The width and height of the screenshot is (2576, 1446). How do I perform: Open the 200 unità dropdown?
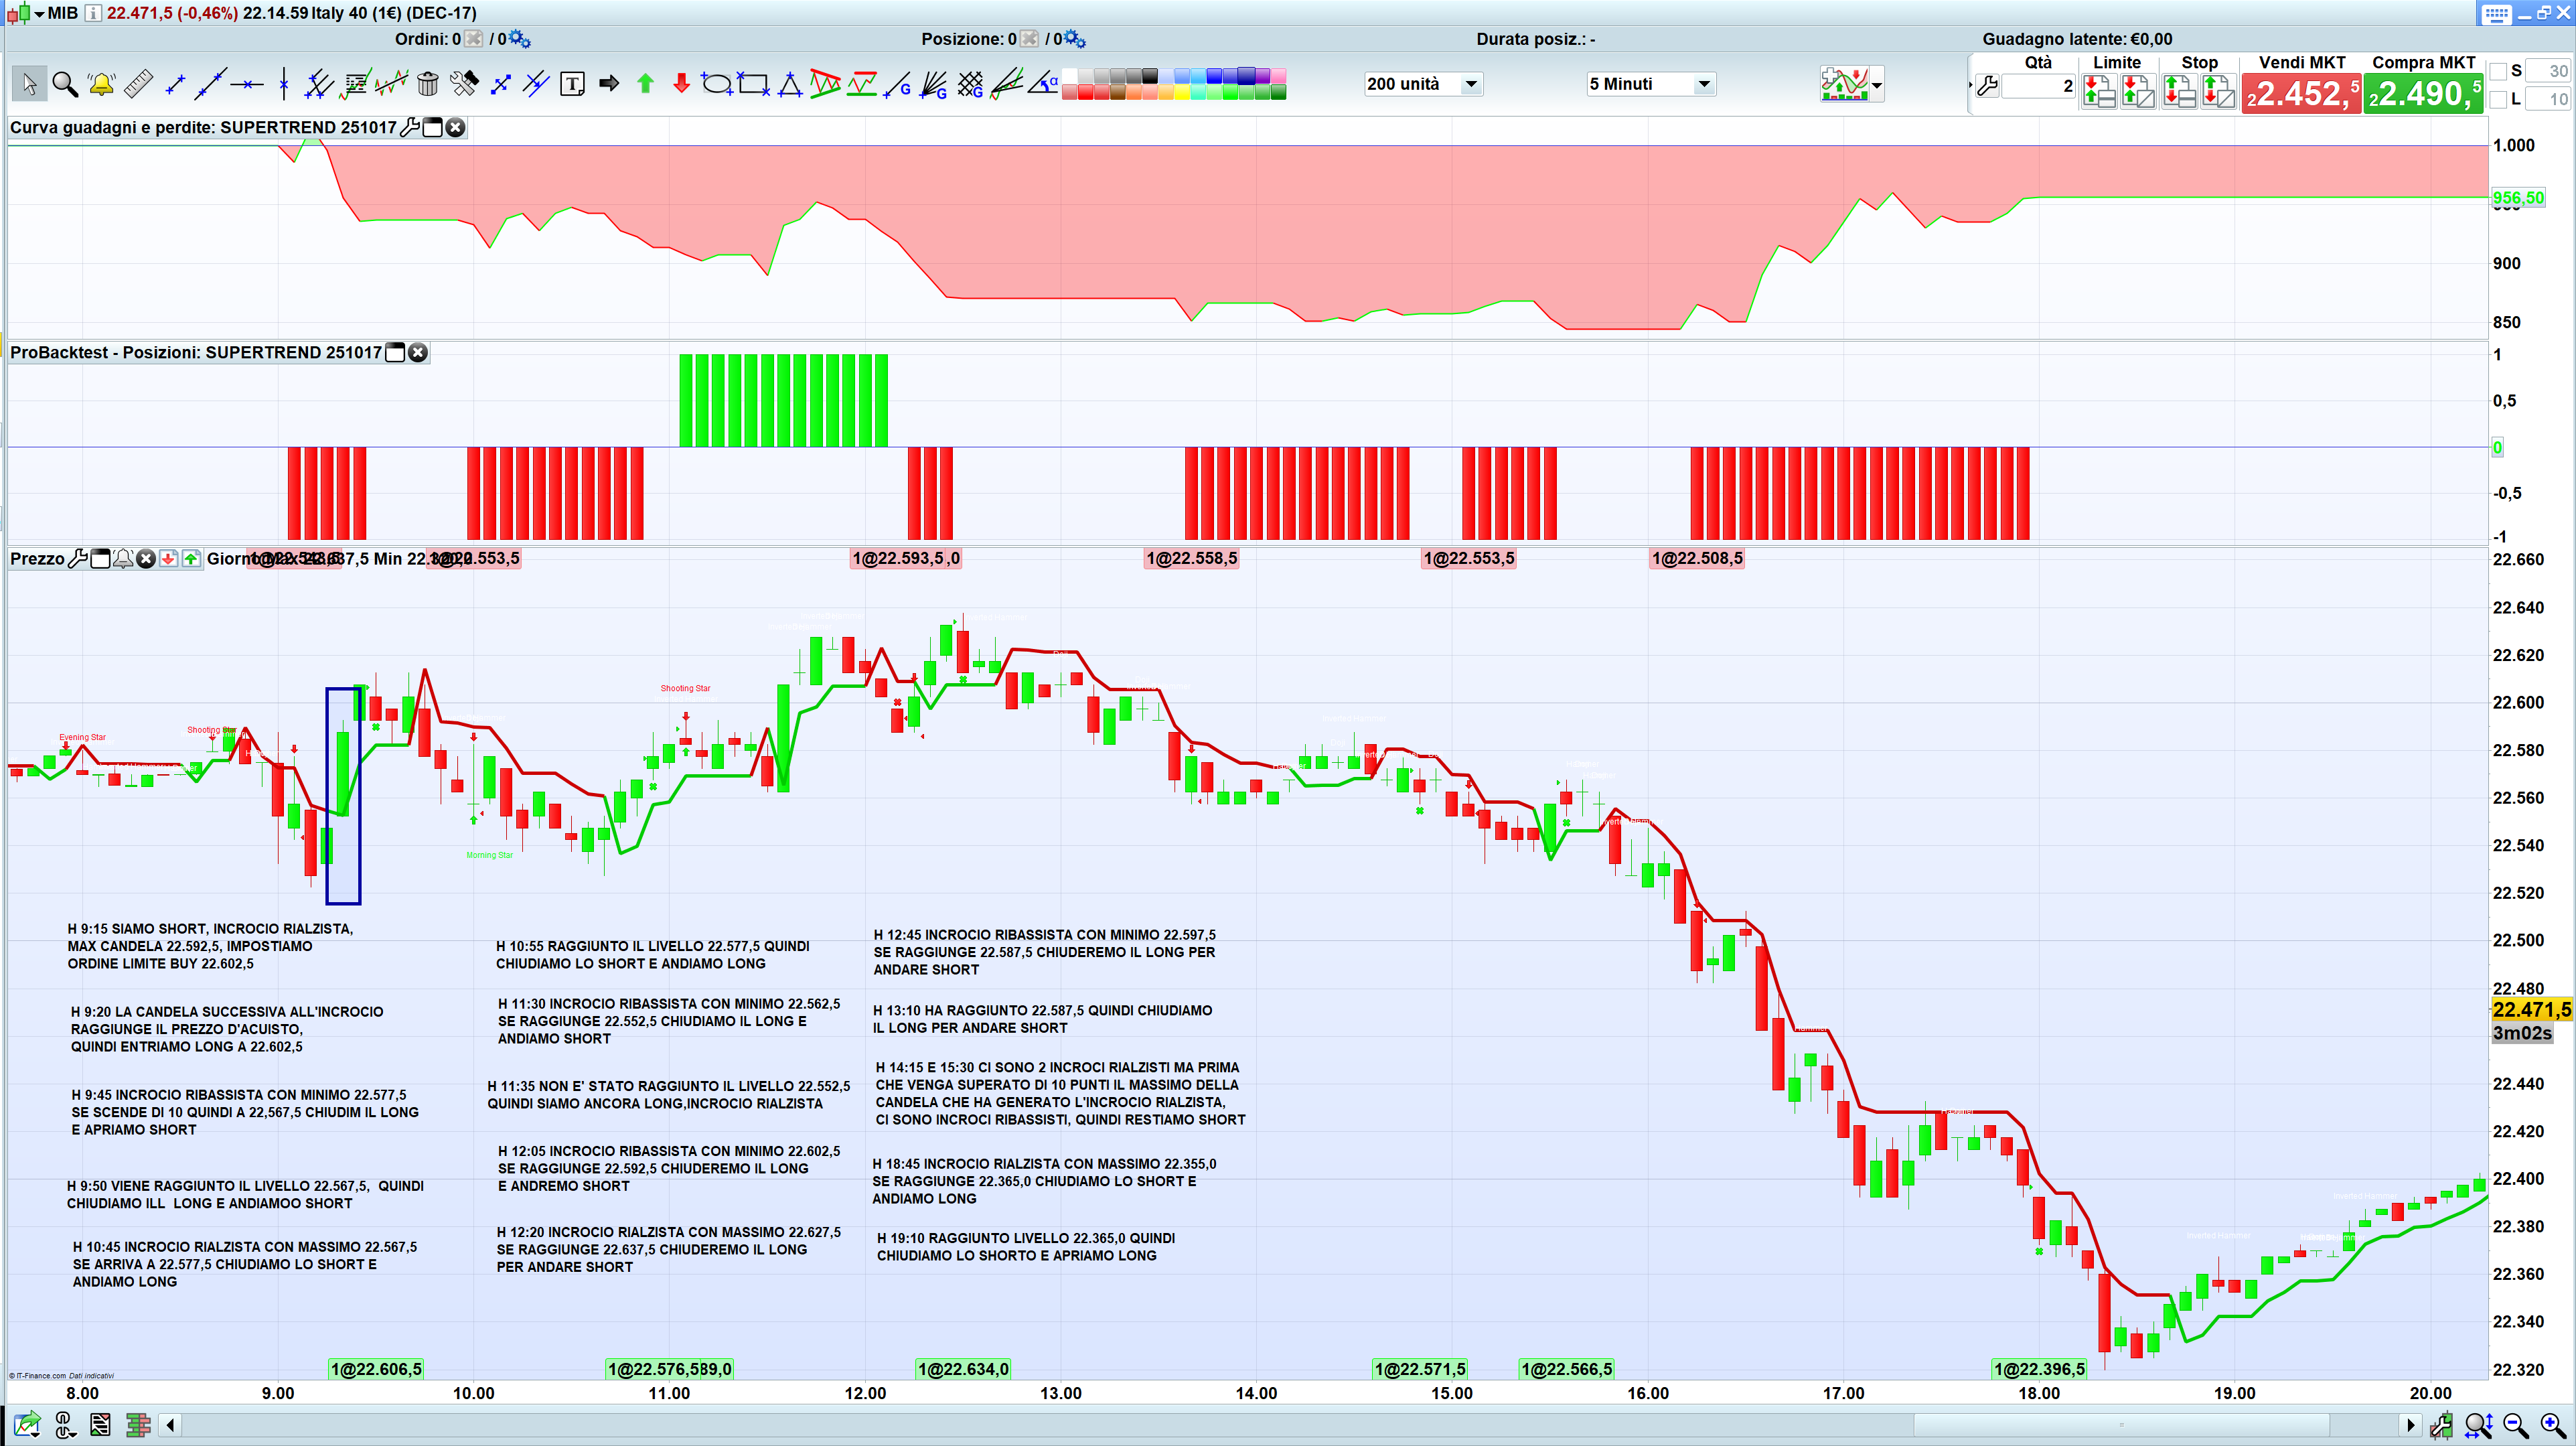(x=1470, y=84)
